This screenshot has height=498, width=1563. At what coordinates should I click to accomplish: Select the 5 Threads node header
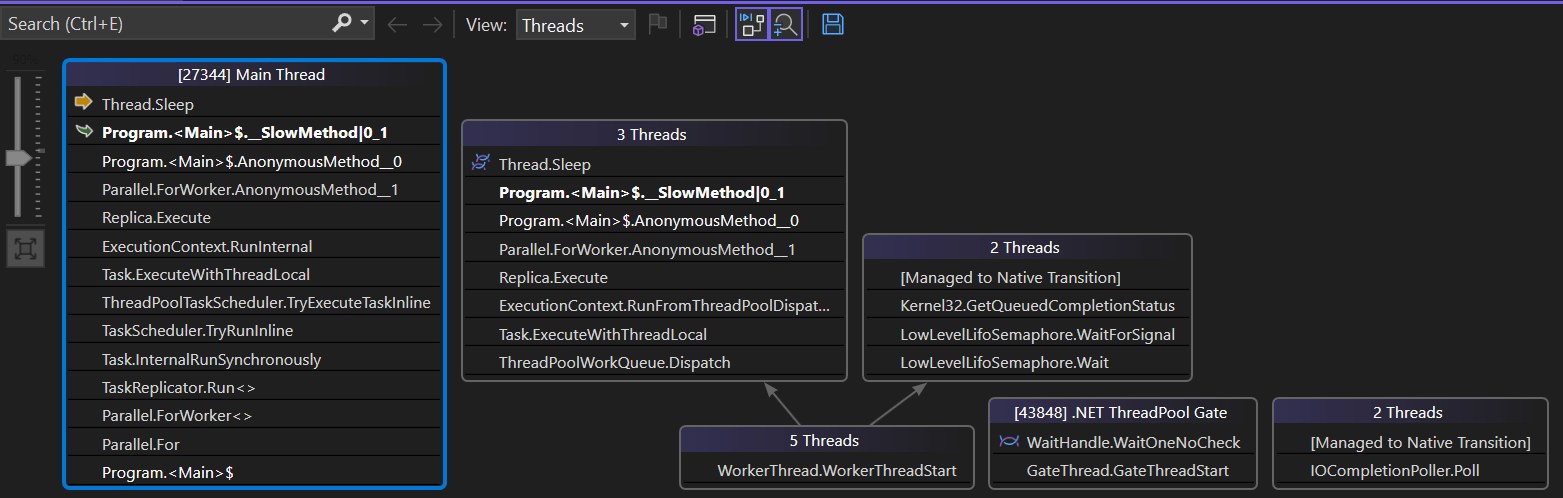[826, 440]
